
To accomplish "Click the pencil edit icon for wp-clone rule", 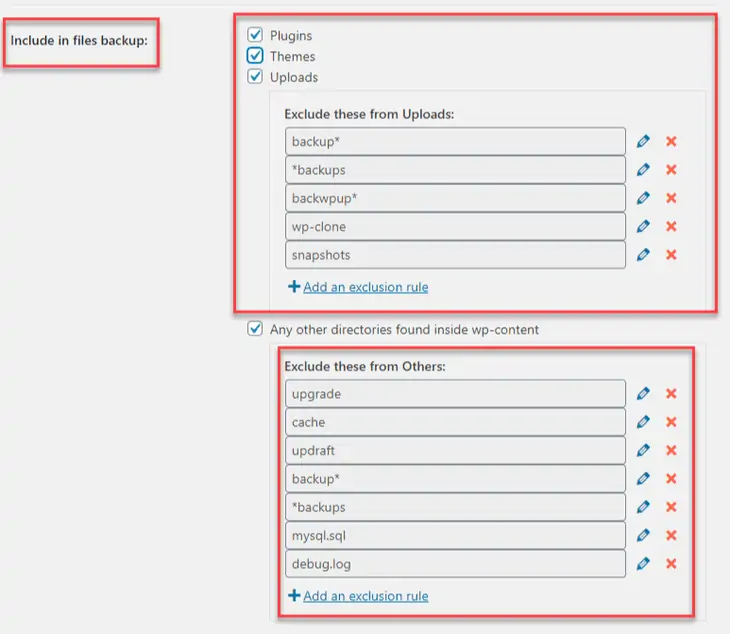I will pos(643,226).
